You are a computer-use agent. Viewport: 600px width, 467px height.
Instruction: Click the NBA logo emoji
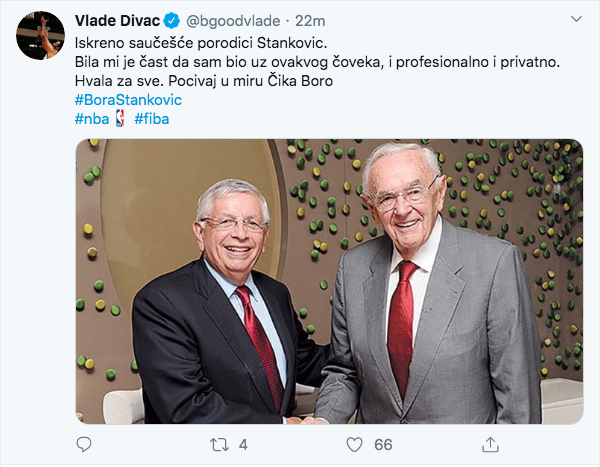coord(118,119)
